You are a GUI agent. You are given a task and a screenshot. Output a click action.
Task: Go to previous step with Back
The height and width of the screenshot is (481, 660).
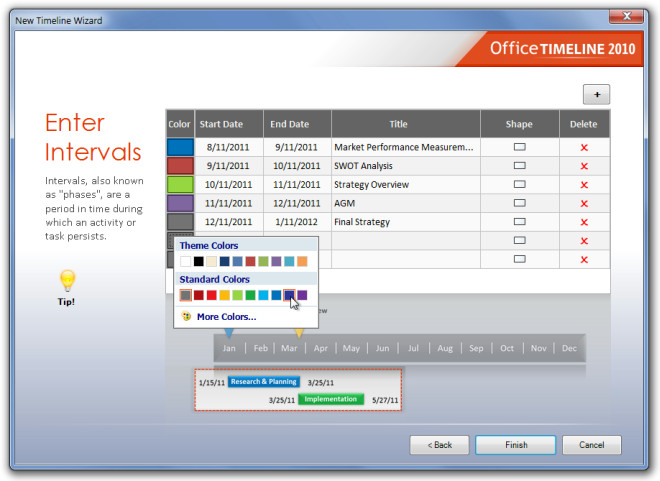[439, 445]
